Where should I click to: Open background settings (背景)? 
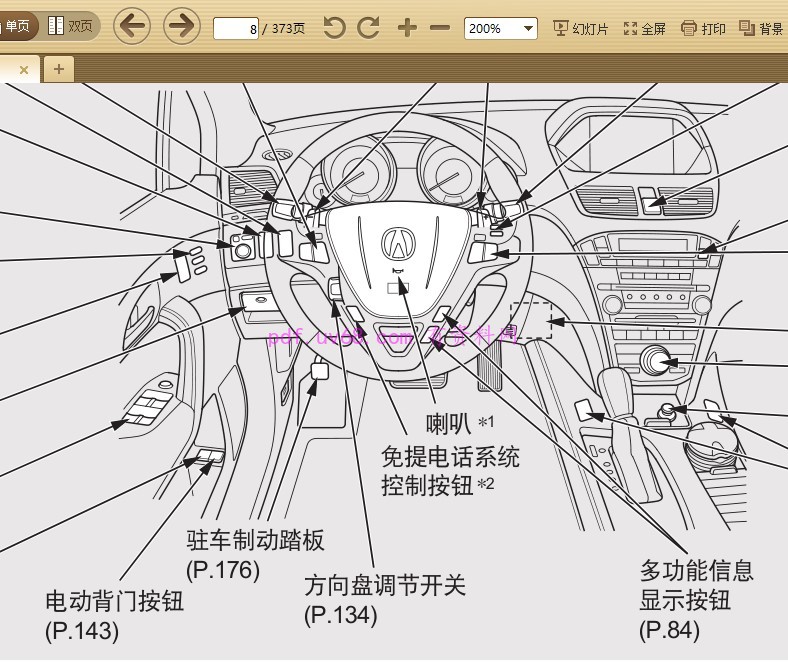761,29
